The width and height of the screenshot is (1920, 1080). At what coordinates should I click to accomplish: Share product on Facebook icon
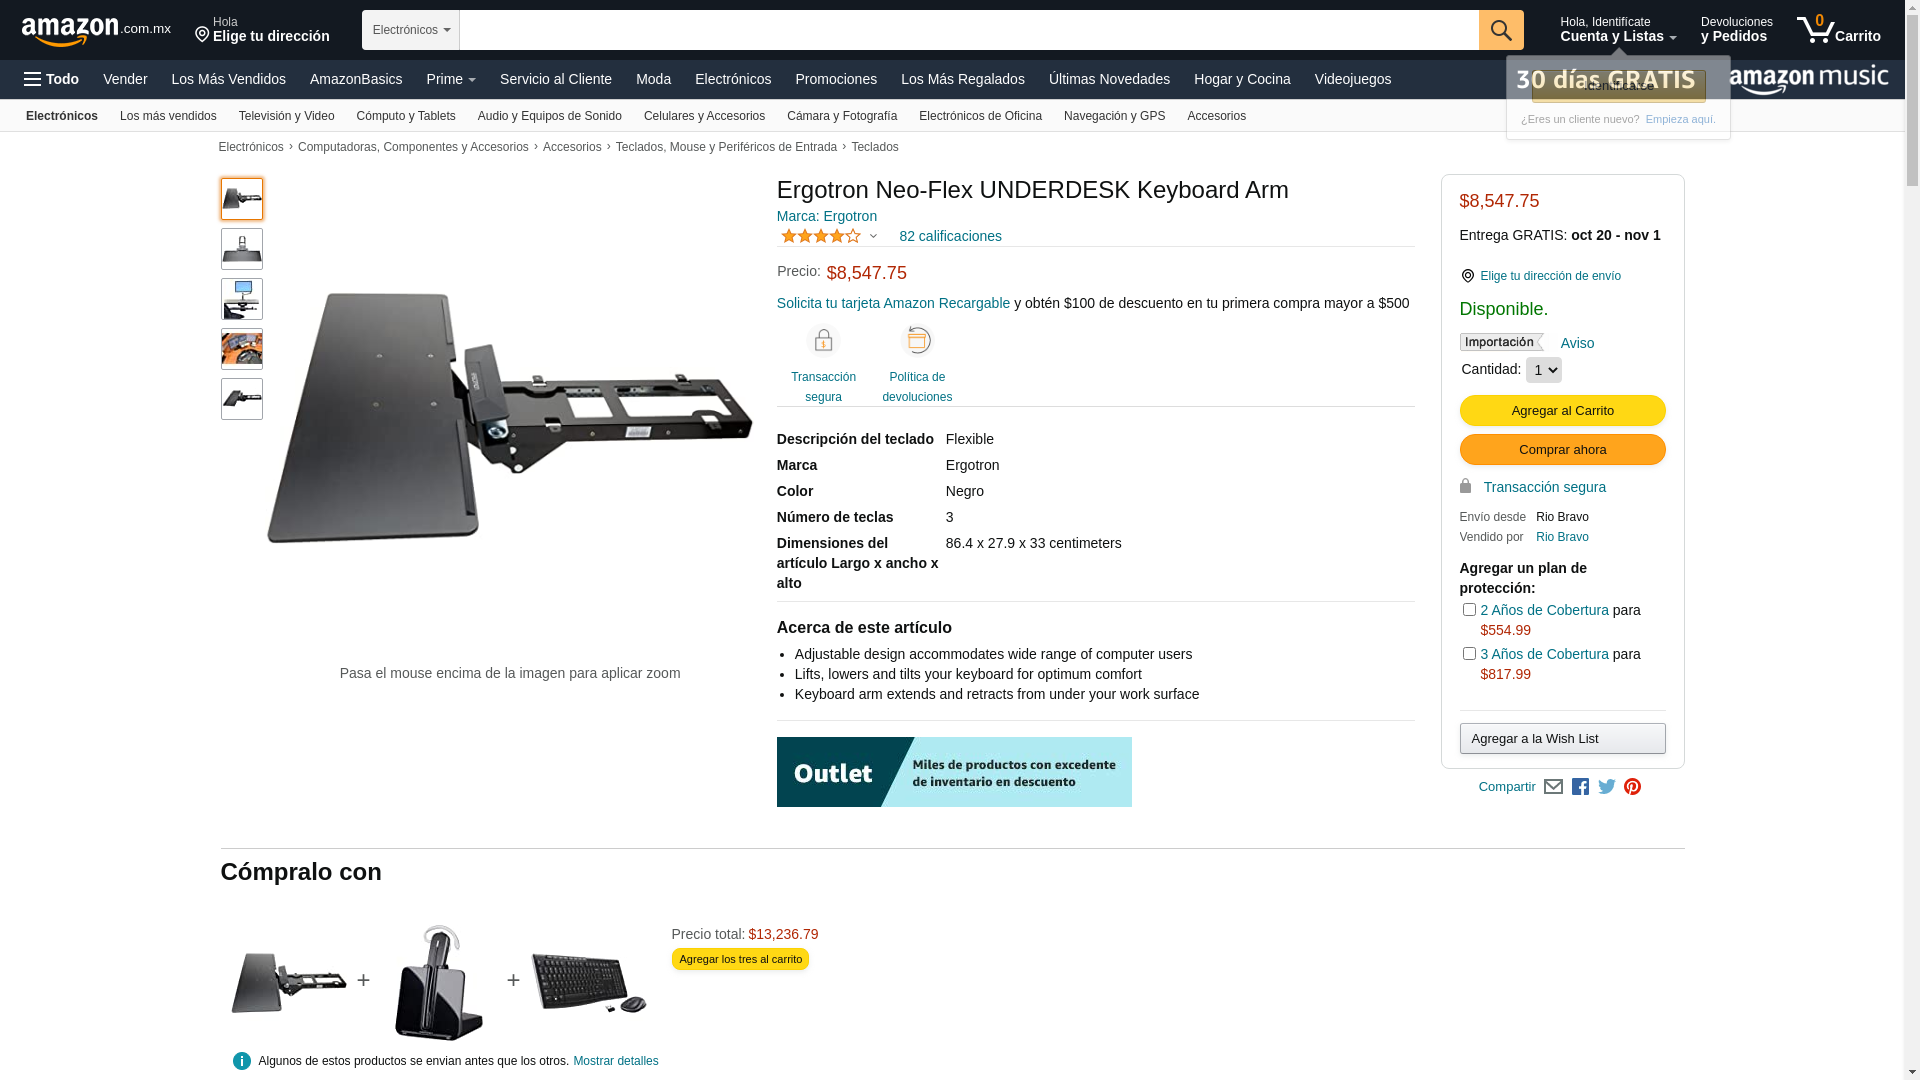click(x=1580, y=787)
